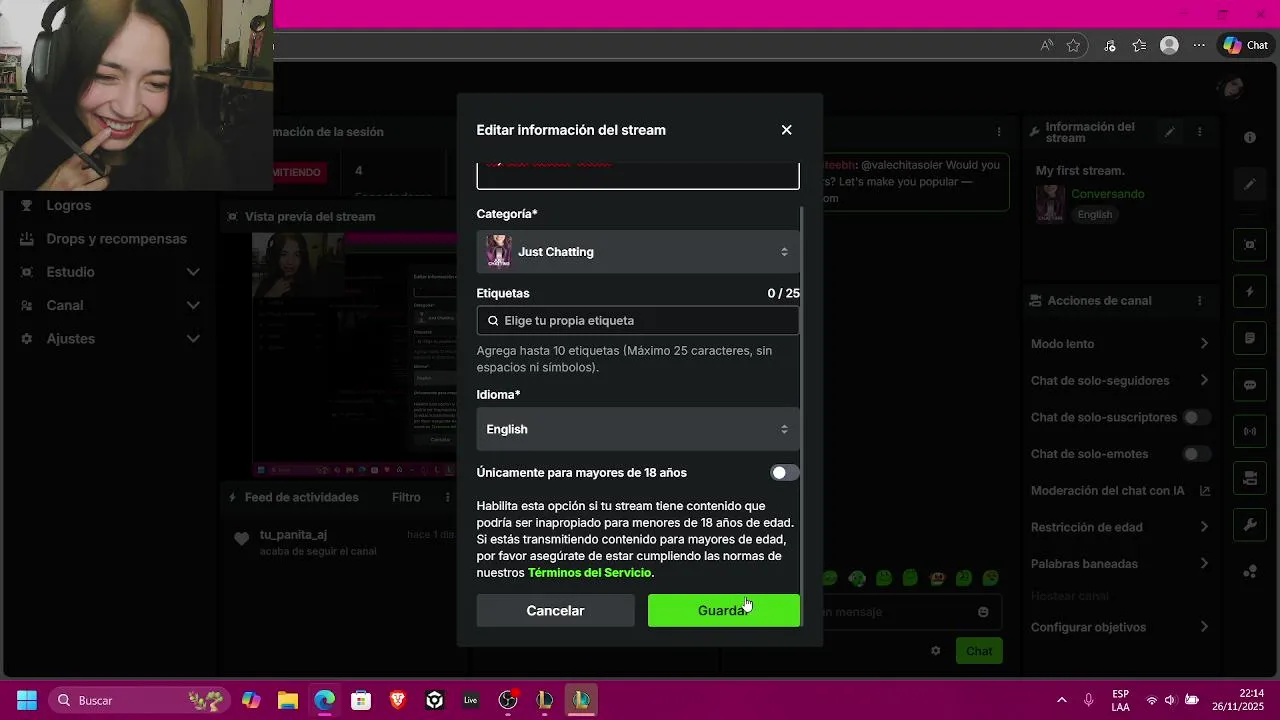Viewport: 1280px width, 720px height.
Task: Open the browser three-dot settings menu
Action: click(1200, 45)
